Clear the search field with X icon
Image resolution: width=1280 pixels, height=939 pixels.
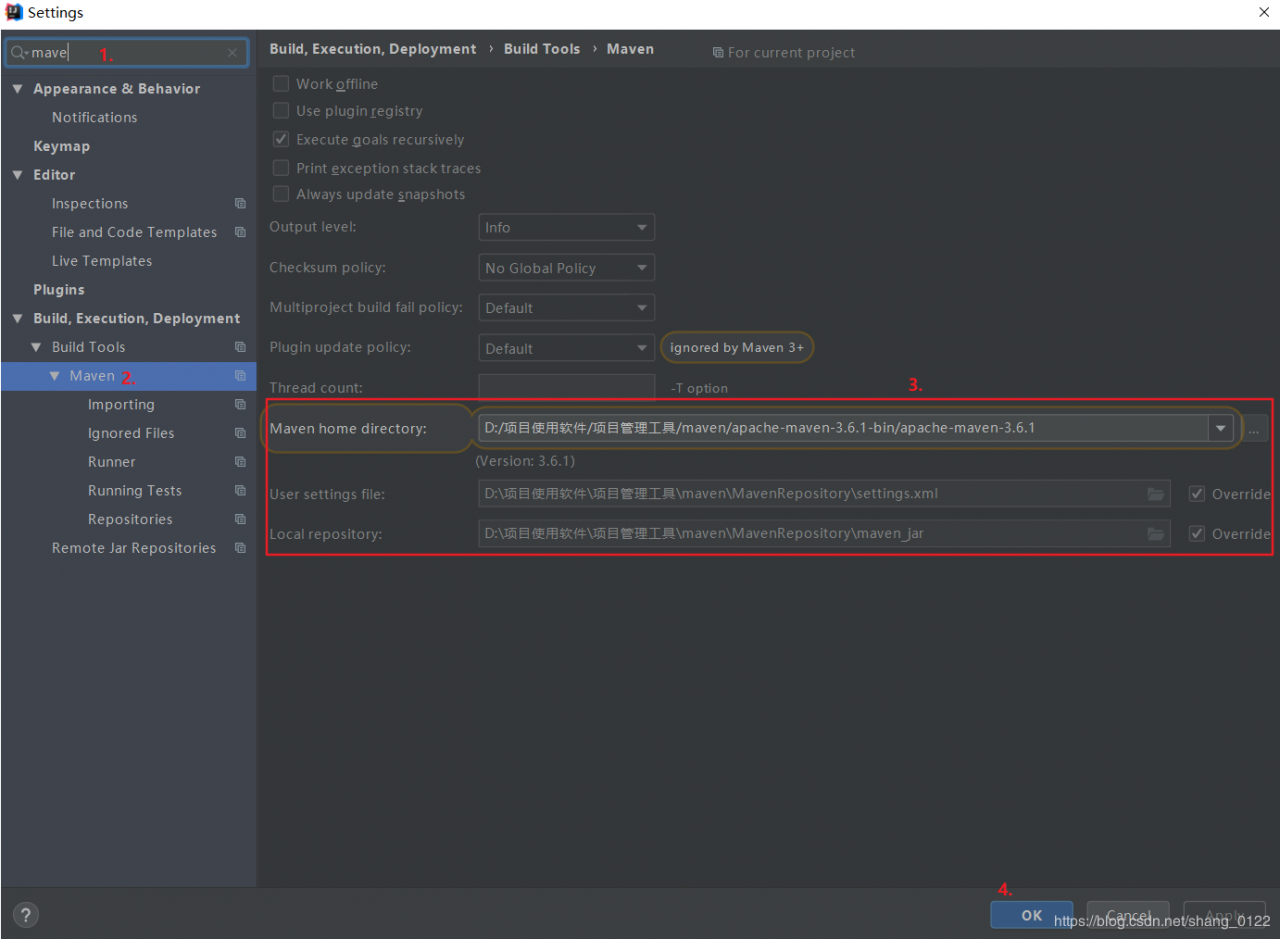(x=232, y=53)
